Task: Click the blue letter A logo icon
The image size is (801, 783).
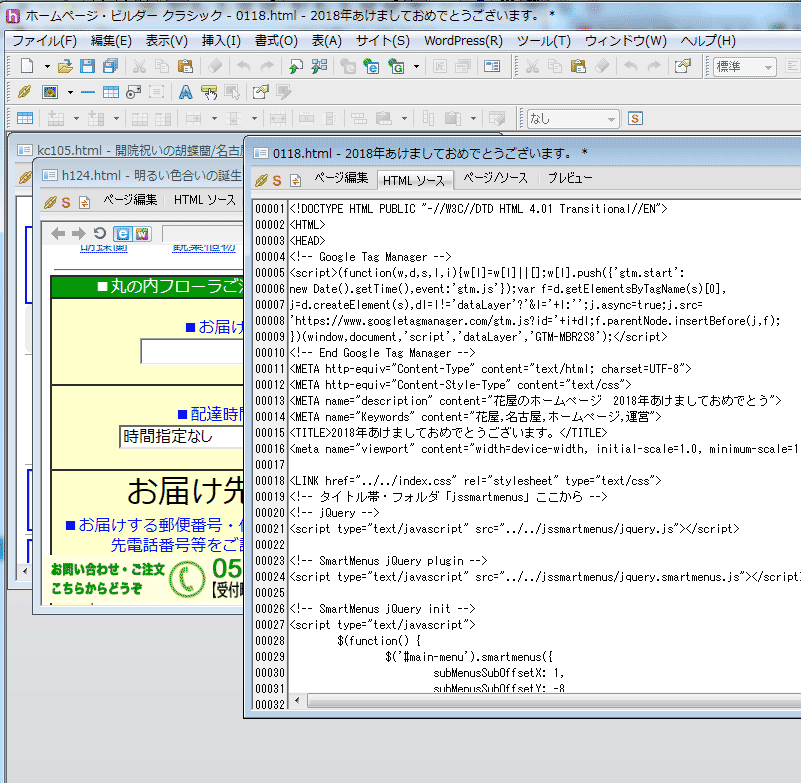Action: (x=185, y=92)
